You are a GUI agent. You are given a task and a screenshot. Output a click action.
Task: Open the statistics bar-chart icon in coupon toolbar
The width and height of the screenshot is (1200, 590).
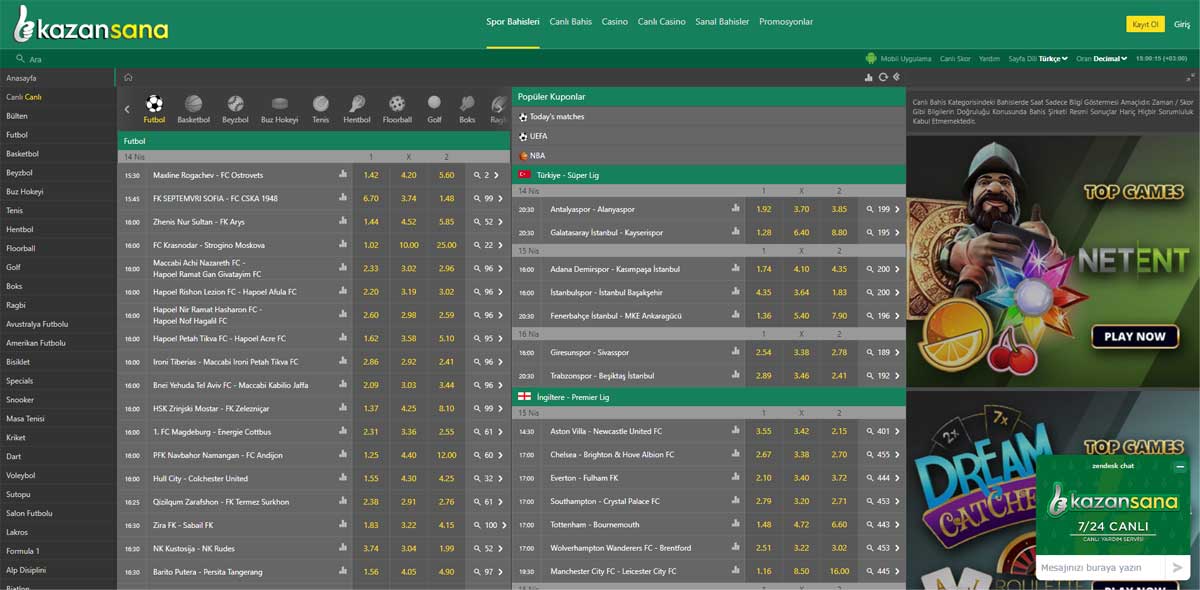pyautogui.click(x=869, y=77)
